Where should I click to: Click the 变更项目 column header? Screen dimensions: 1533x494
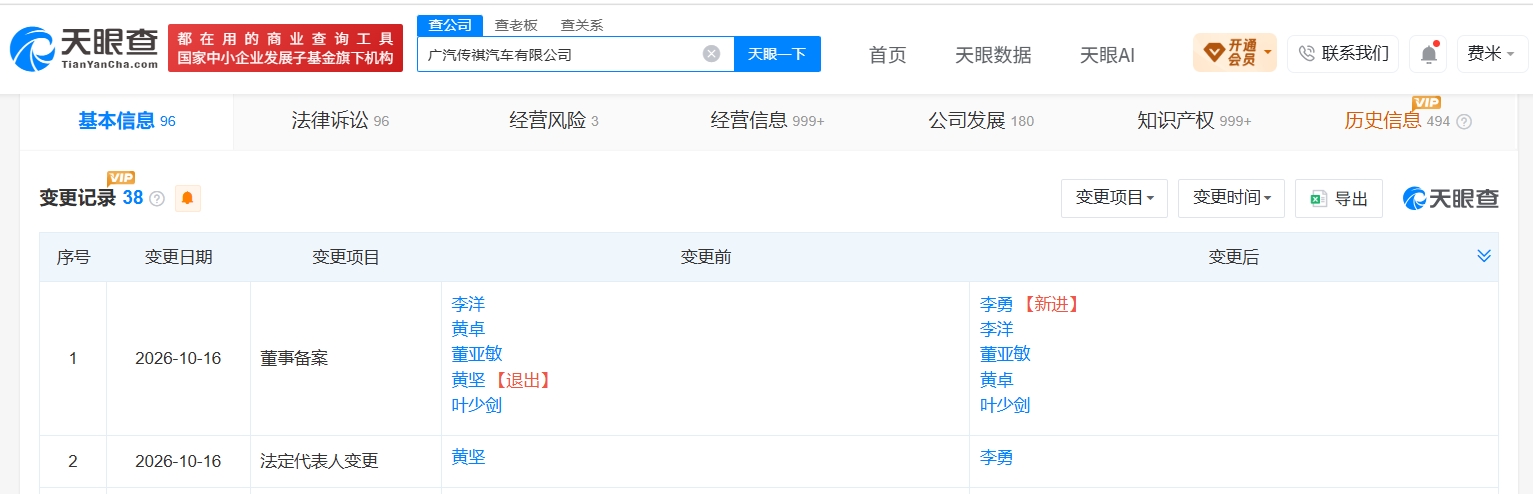tap(346, 257)
